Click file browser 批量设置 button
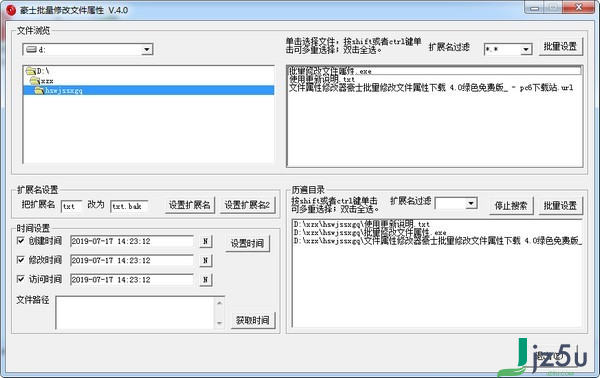Image resolution: width=600 pixels, height=378 pixels. coord(560,47)
